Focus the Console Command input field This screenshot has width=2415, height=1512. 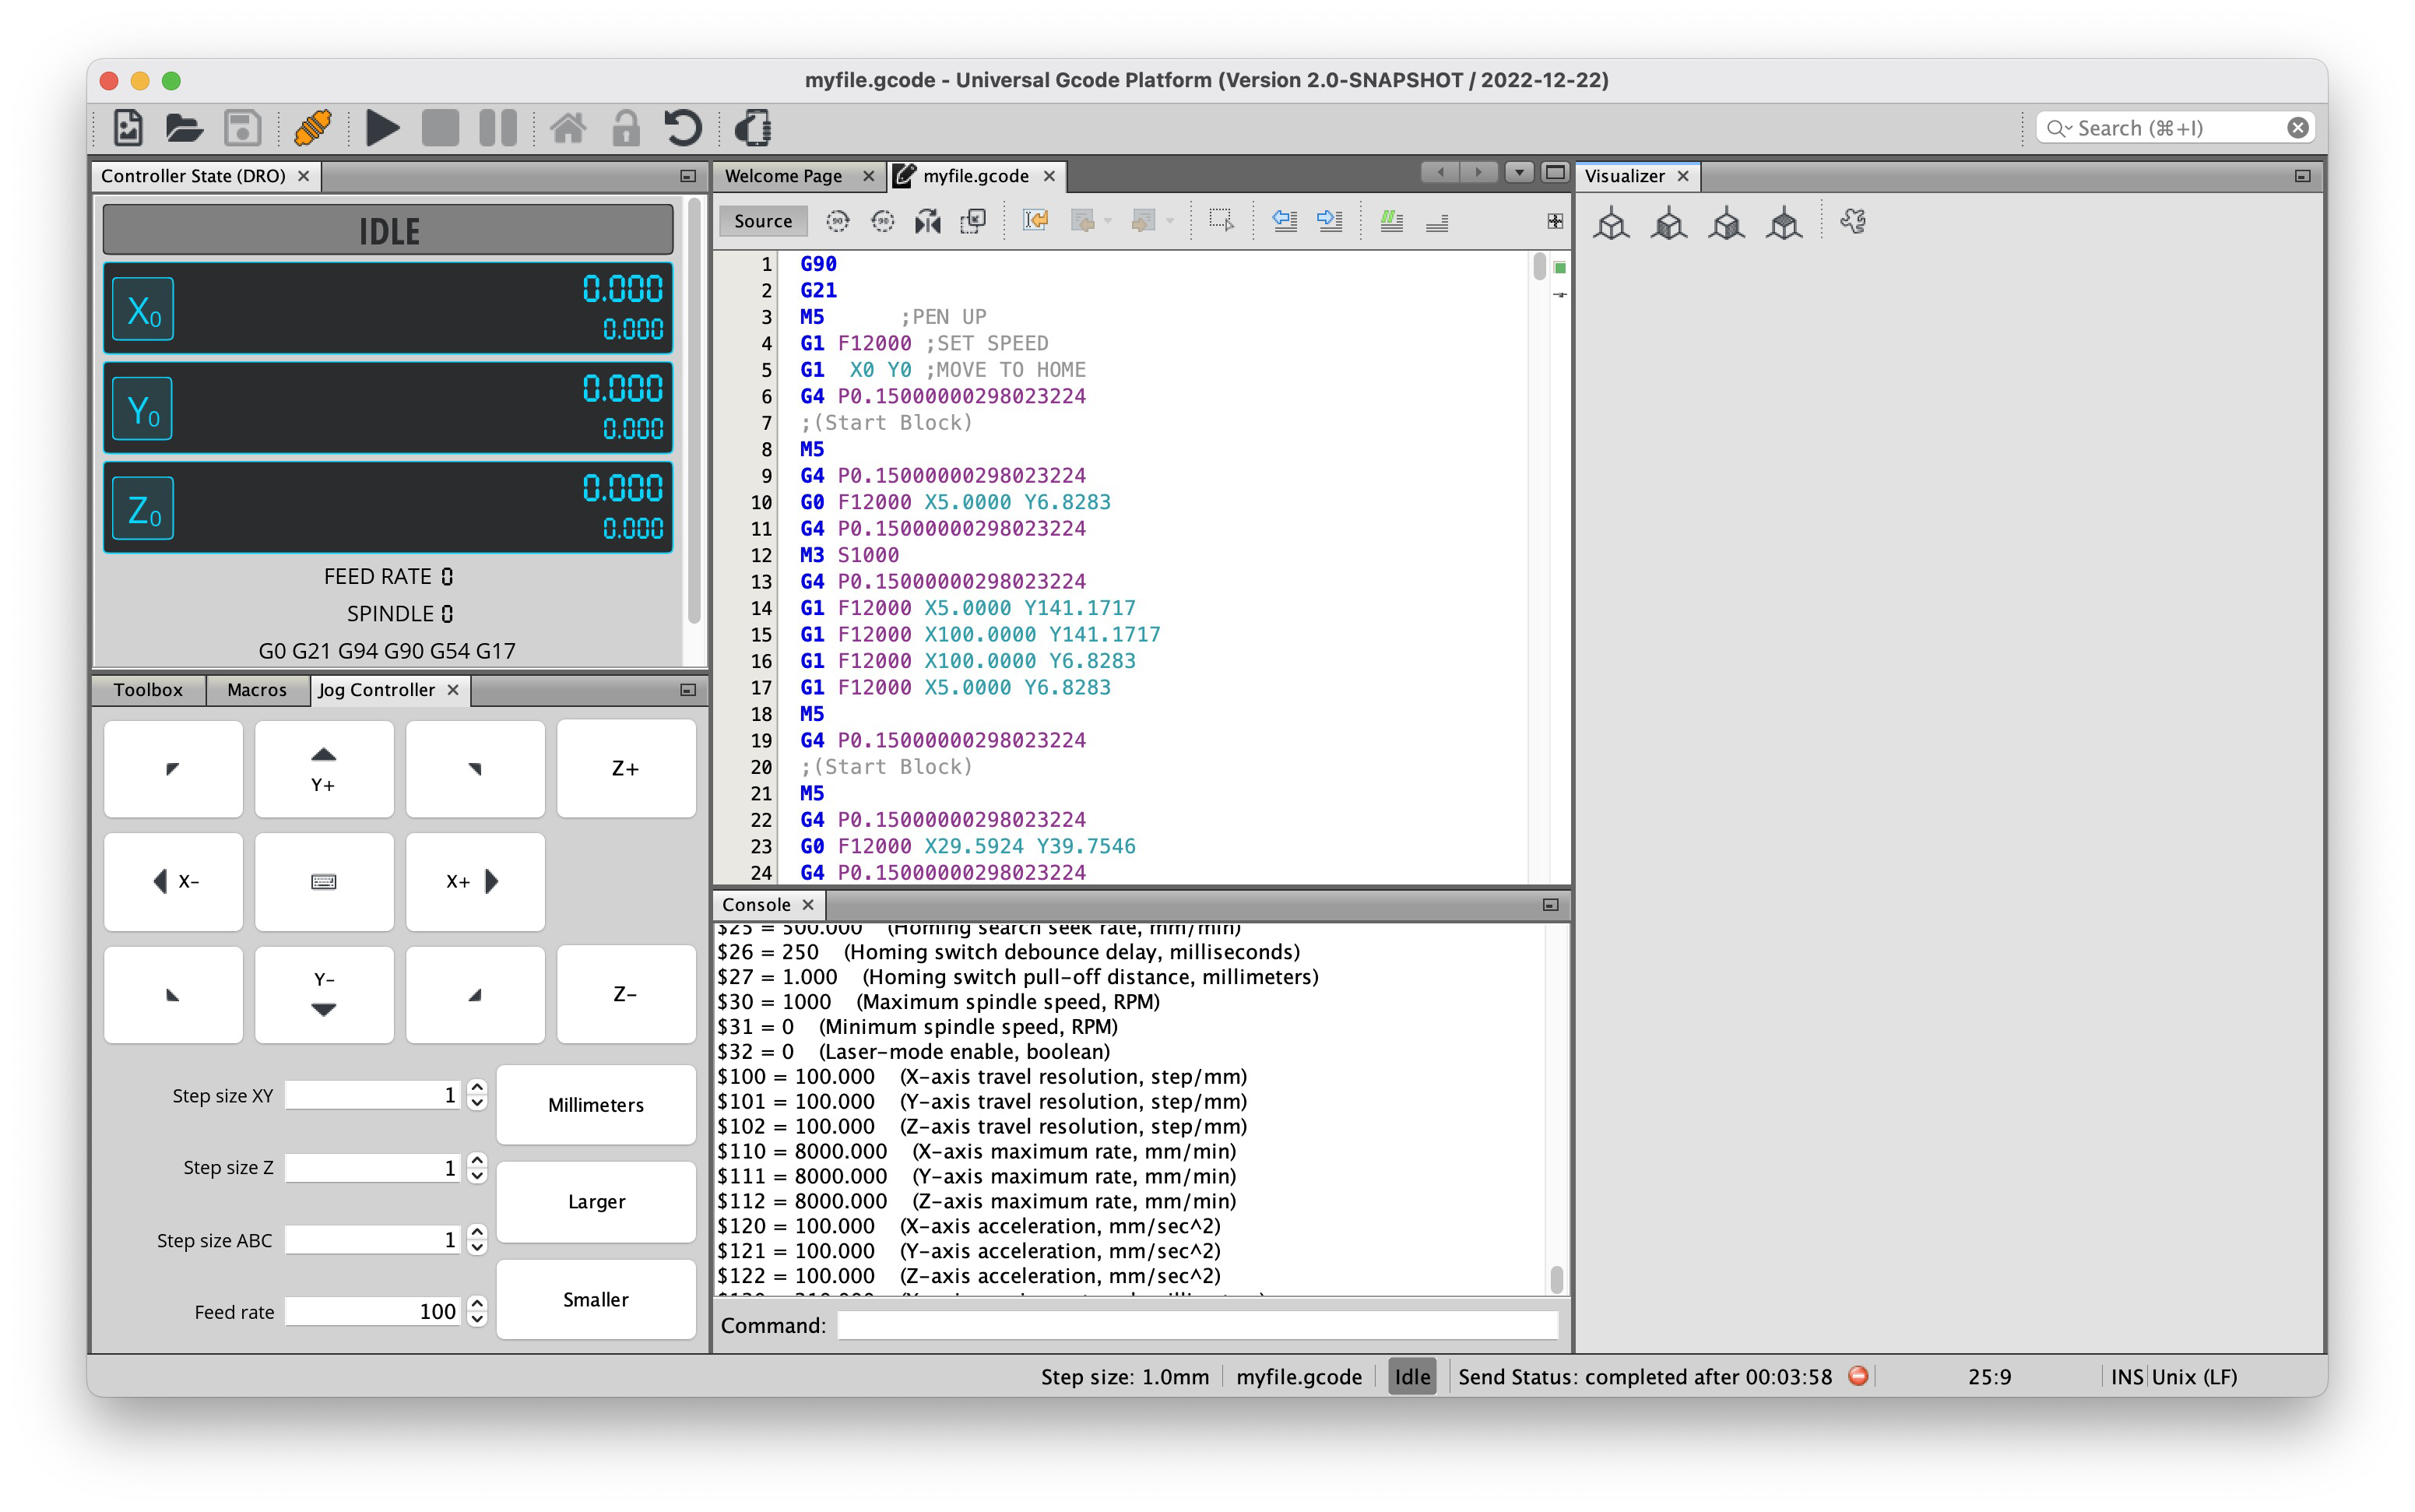[x=1197, y=1325]
